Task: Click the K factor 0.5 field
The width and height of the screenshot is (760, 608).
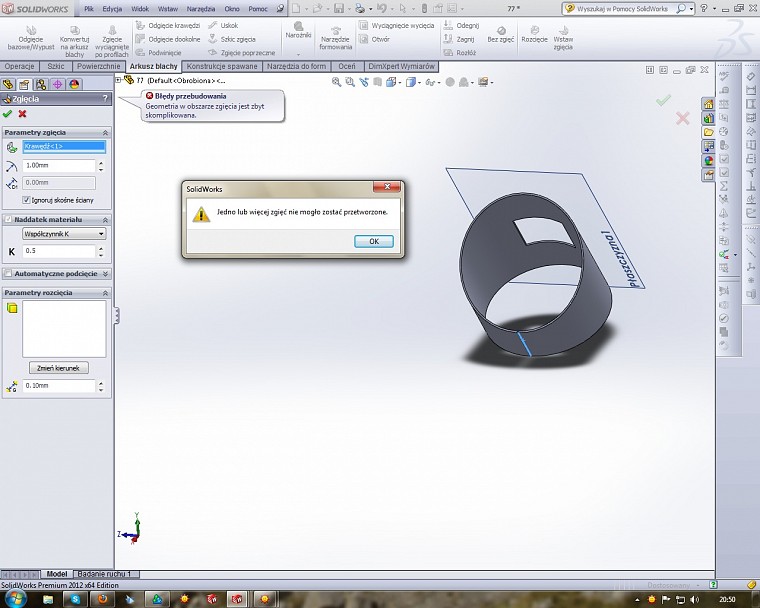Action: click(x=59, y=251)
